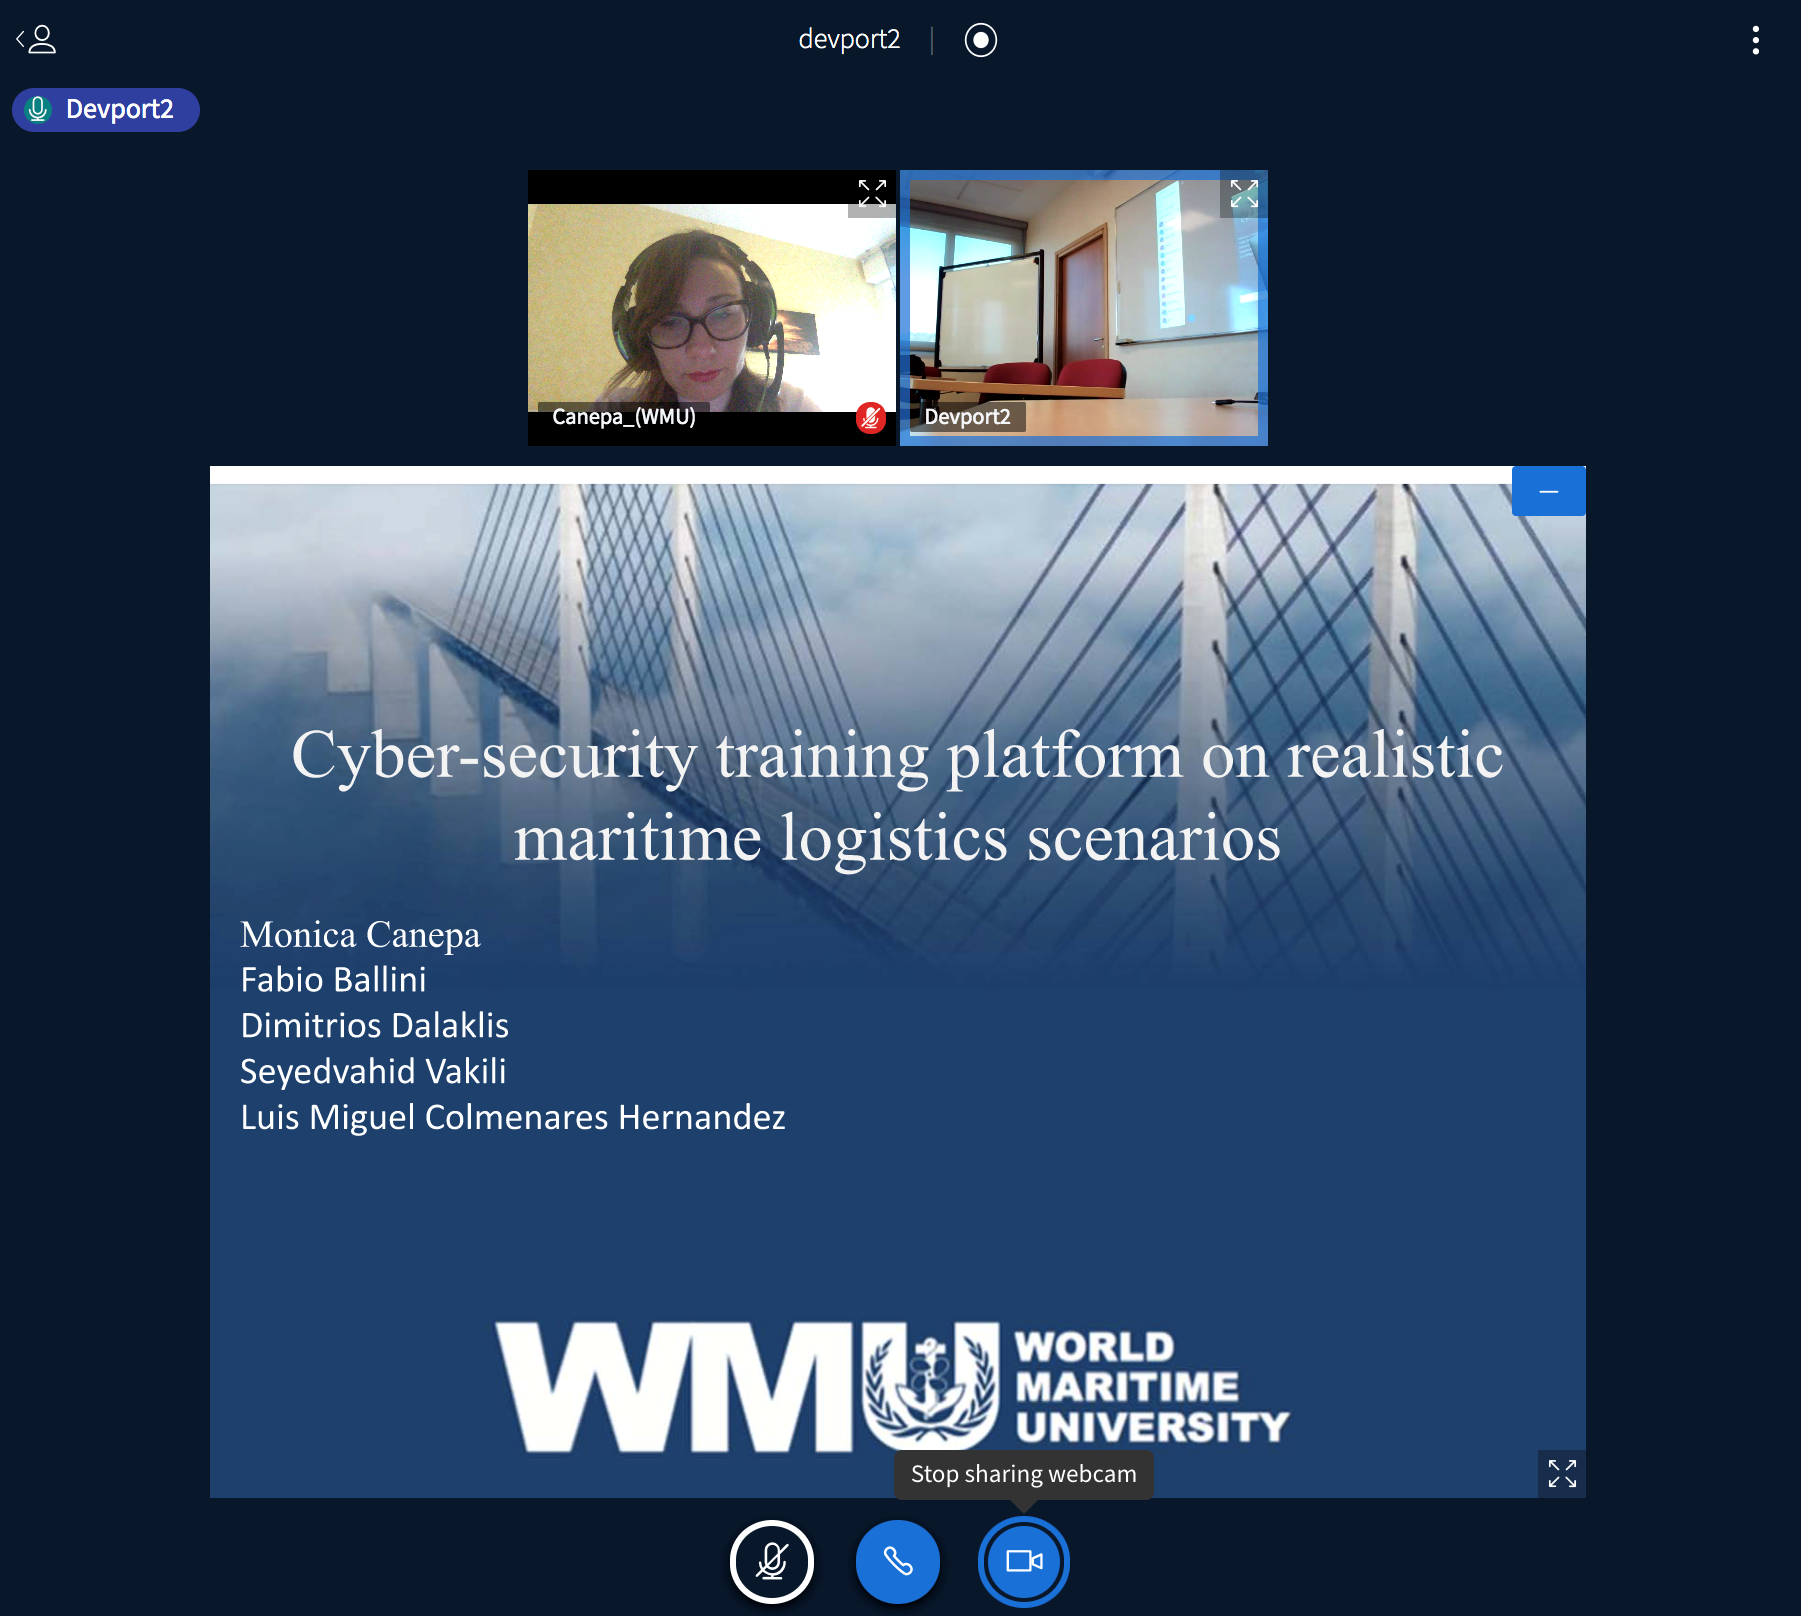Screen dimensions: 1801x1616
Task: Click the name 'Monica Canepa' on the slide
Action: click(x=360, y=935)
